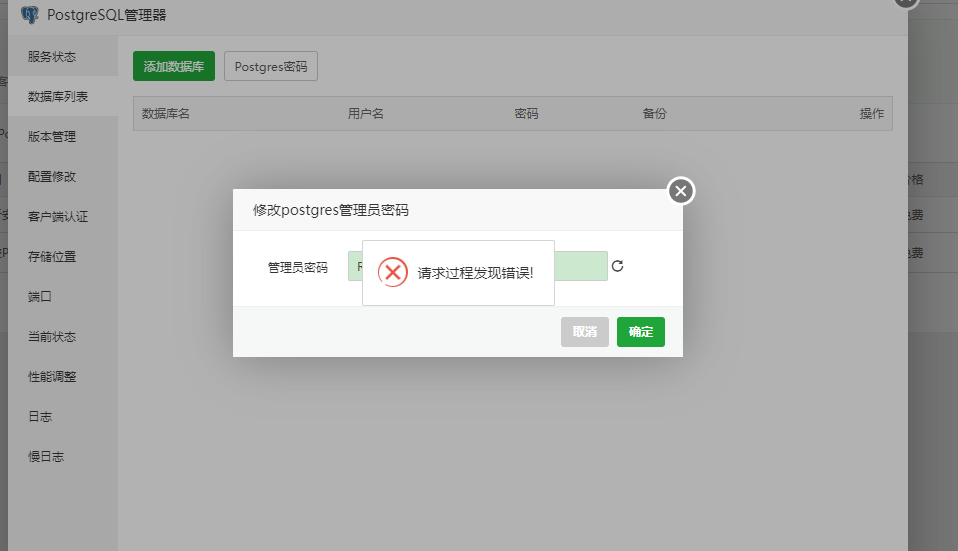Open the 慢日志 sidebar tab

(x=63, y=456)
